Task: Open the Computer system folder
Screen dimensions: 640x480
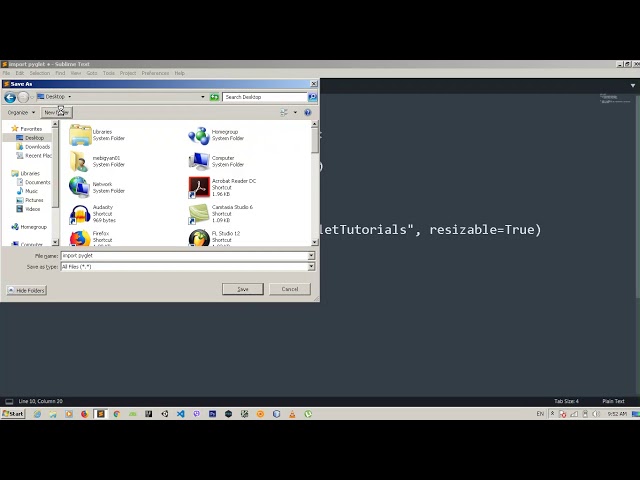Action: point(216,161)
